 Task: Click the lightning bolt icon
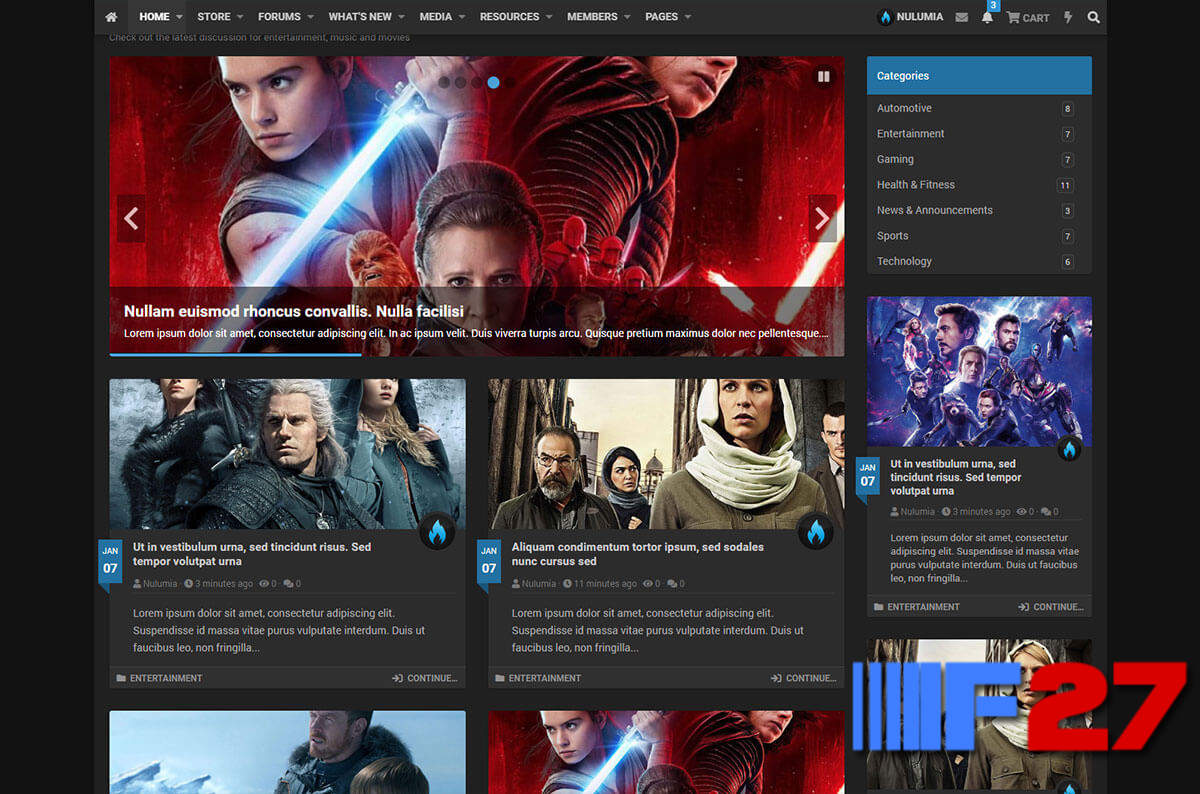tap(1068, 17)
